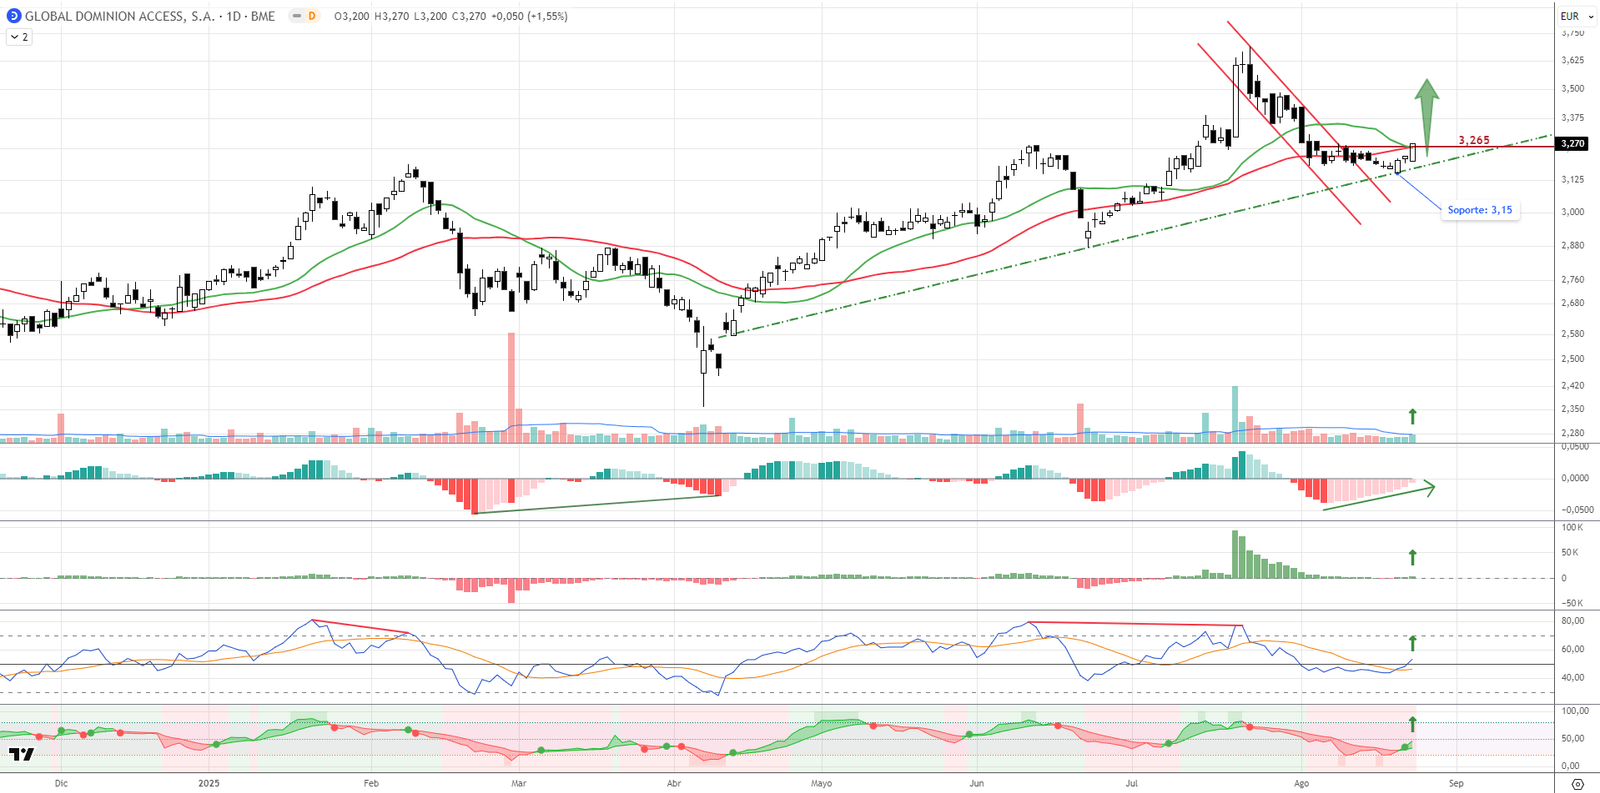Click the Dic label on time axis
This screenshot has height=793, width=1600.
[61, 783]
